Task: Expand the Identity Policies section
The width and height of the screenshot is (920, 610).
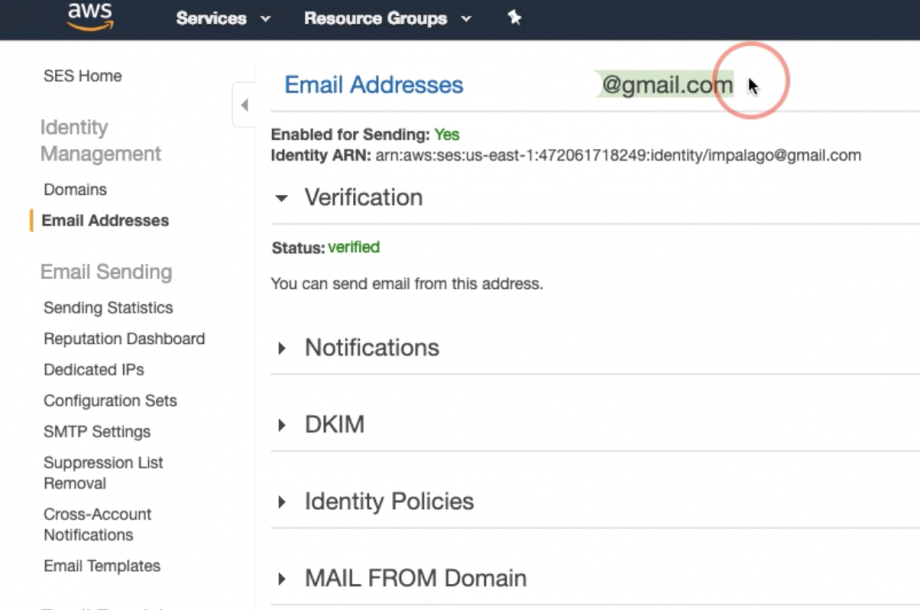Action: pyautogui.click(x=282, y=502)
